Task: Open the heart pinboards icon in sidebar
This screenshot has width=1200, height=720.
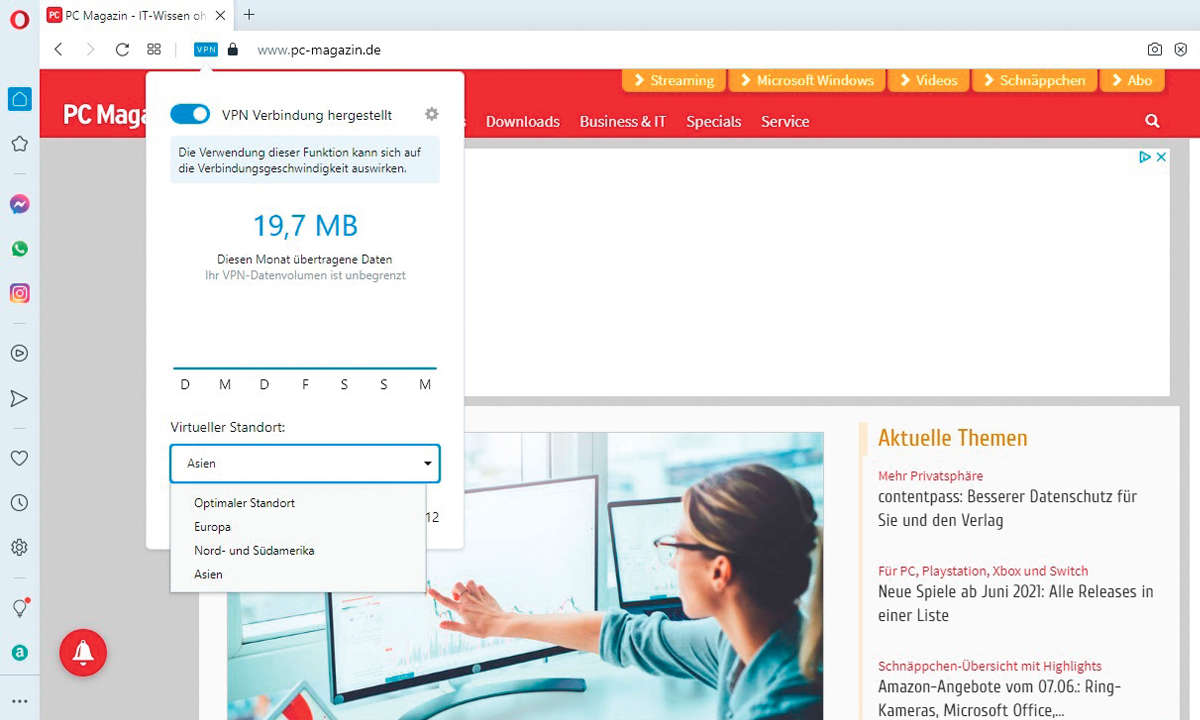Action: 19,458
